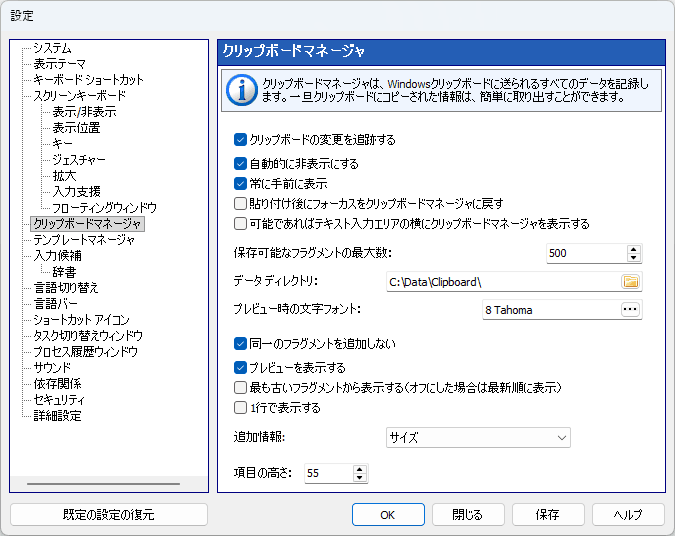Open 言語バー settings
Image resolution: width=675 pixels, height=536 pixels.
coord(56,304)
